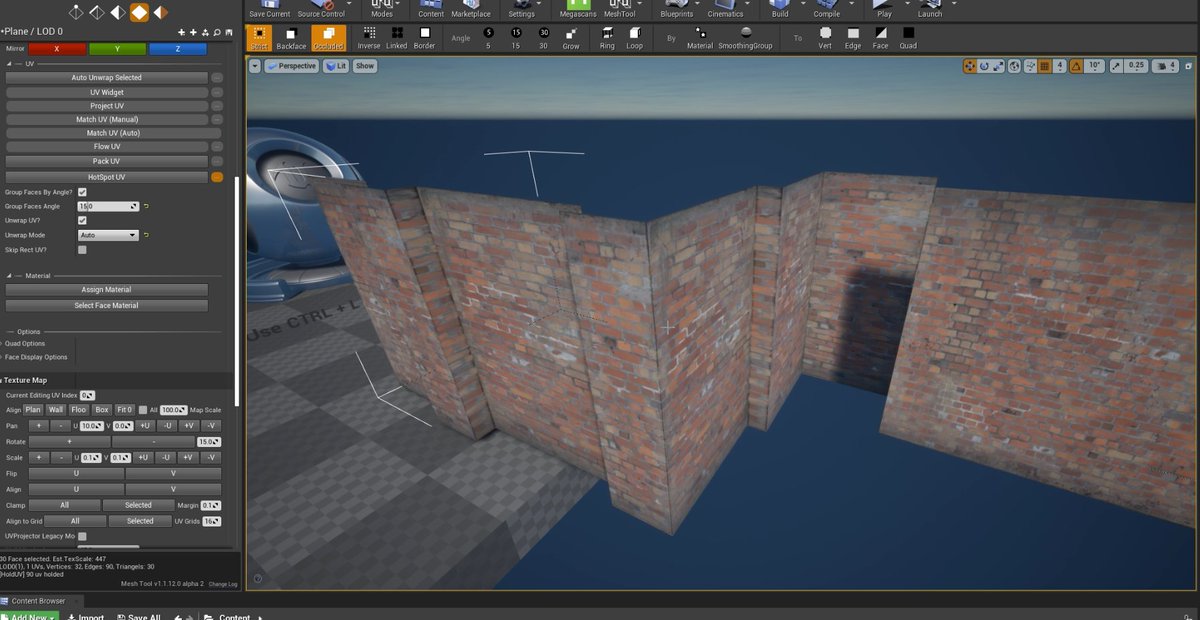Image resolution: width=1200 pixels, height=620 pixels.
Task: Open the Source Control menu
Action: click(321, 9)
